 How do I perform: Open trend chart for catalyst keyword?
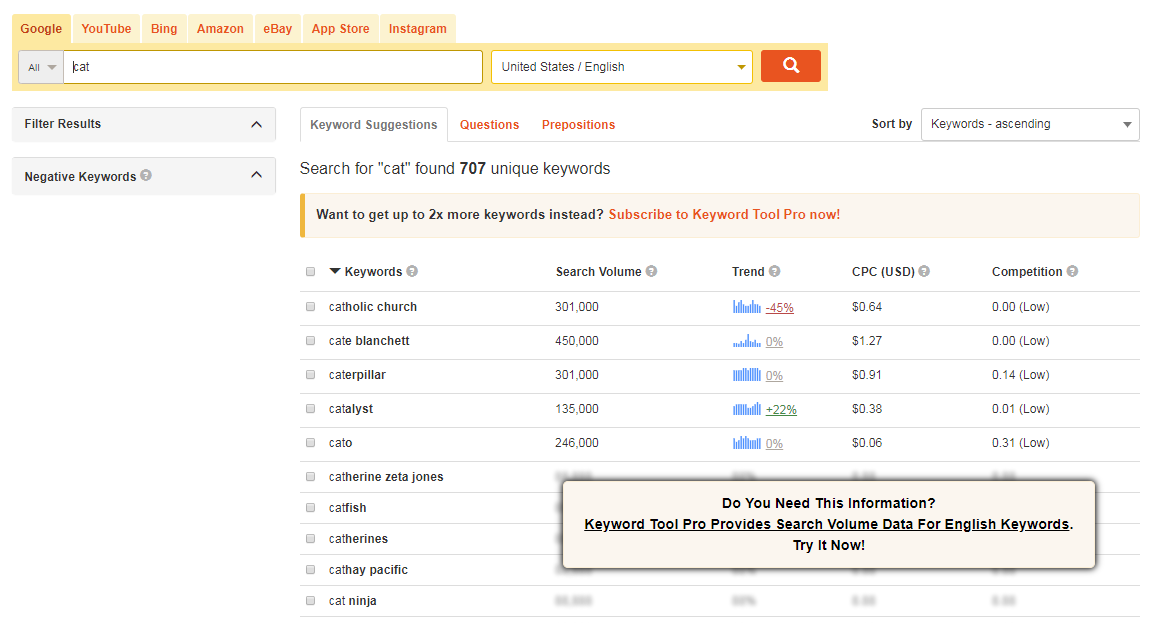click(746, 409)
